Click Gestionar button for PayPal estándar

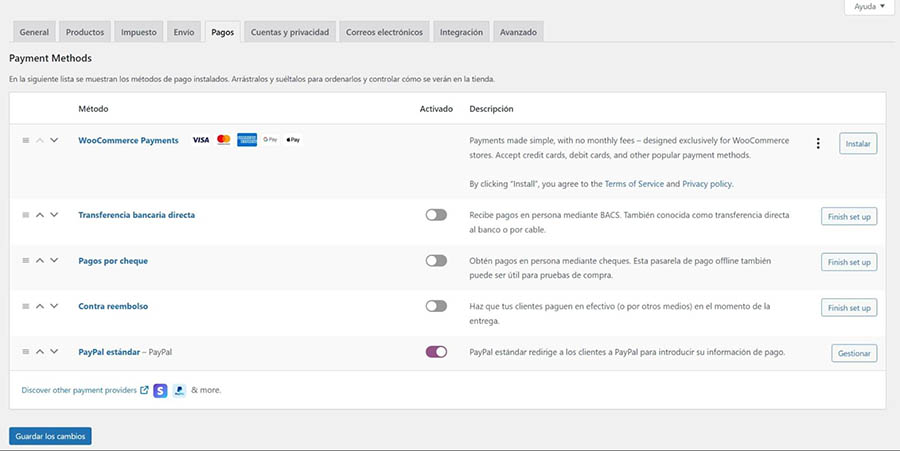click(854, 353)
